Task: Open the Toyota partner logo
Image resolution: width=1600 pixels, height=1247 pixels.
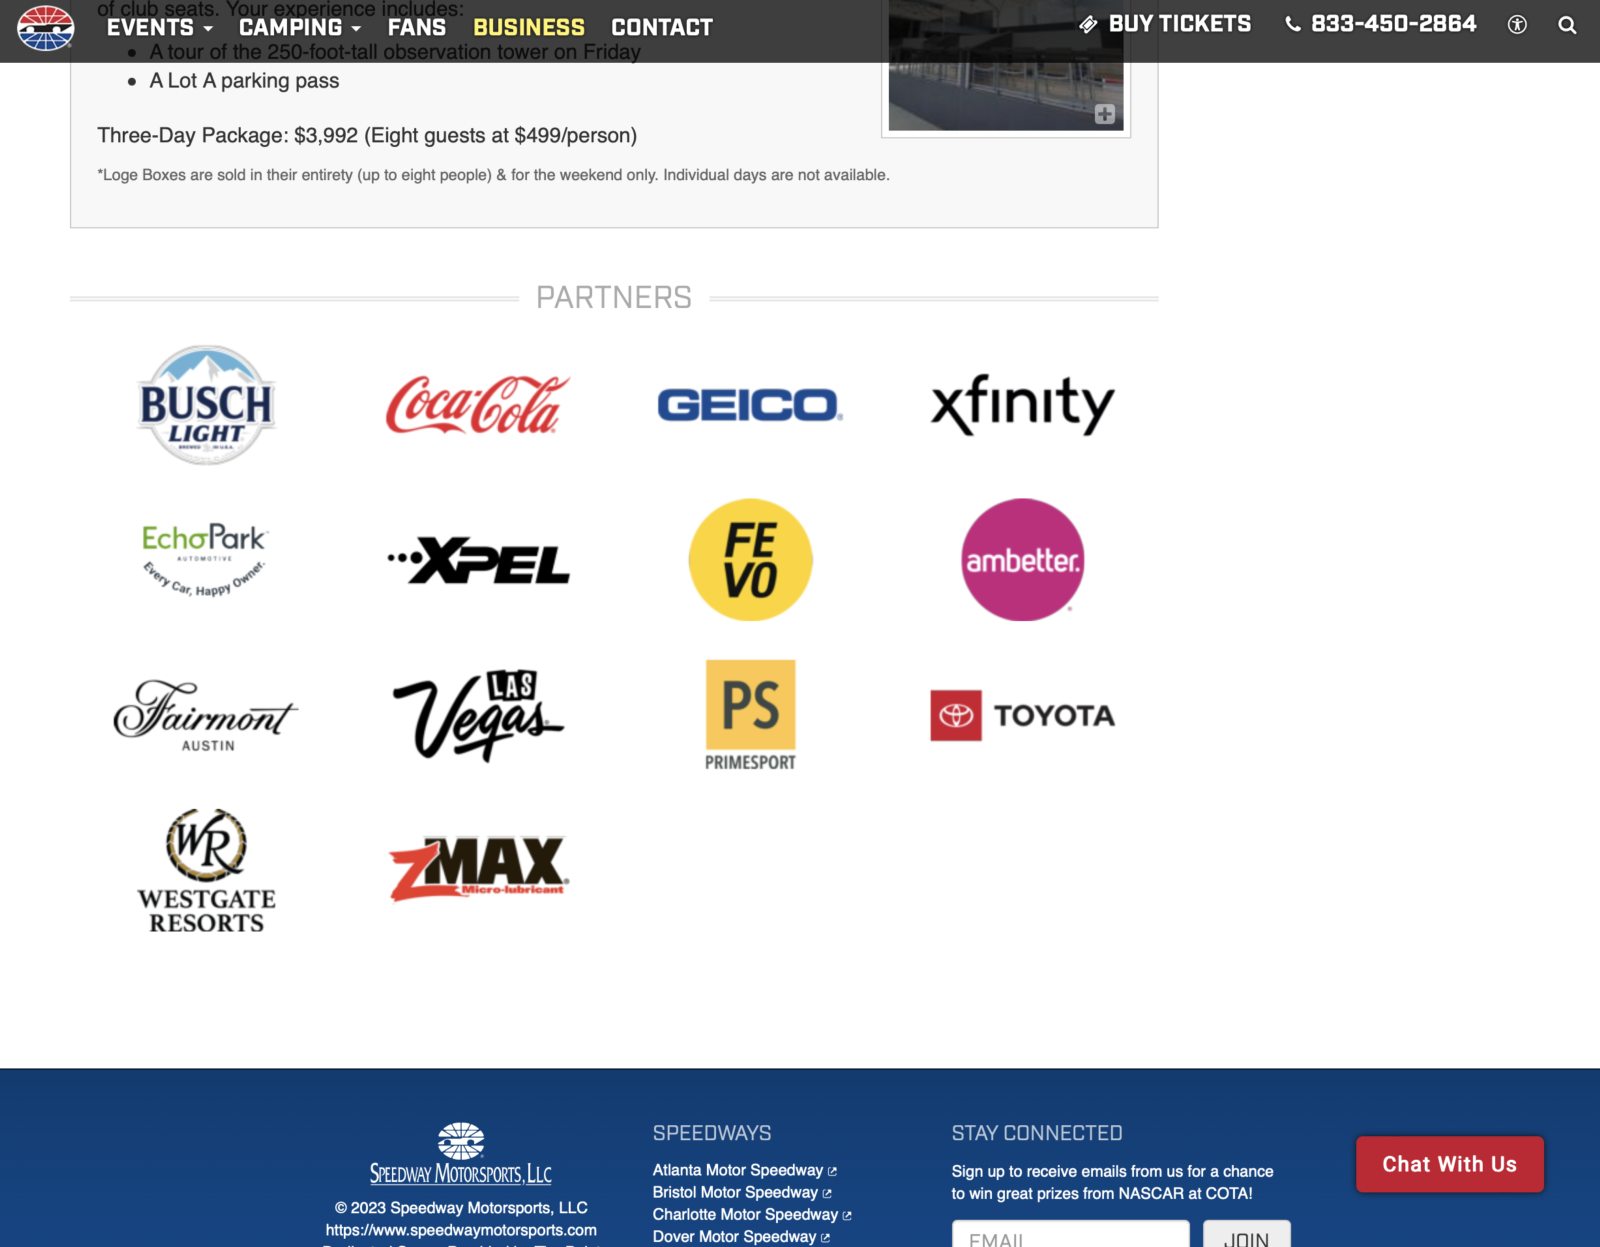Action: pos(1022,715)
